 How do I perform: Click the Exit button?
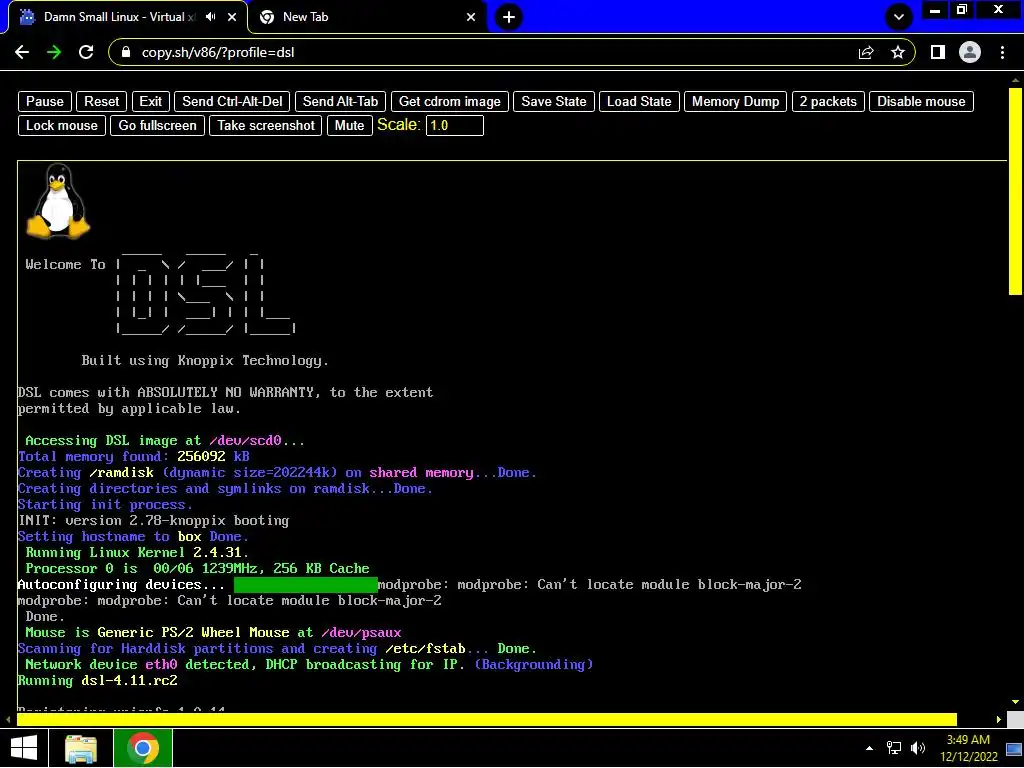tap(150, 101)
